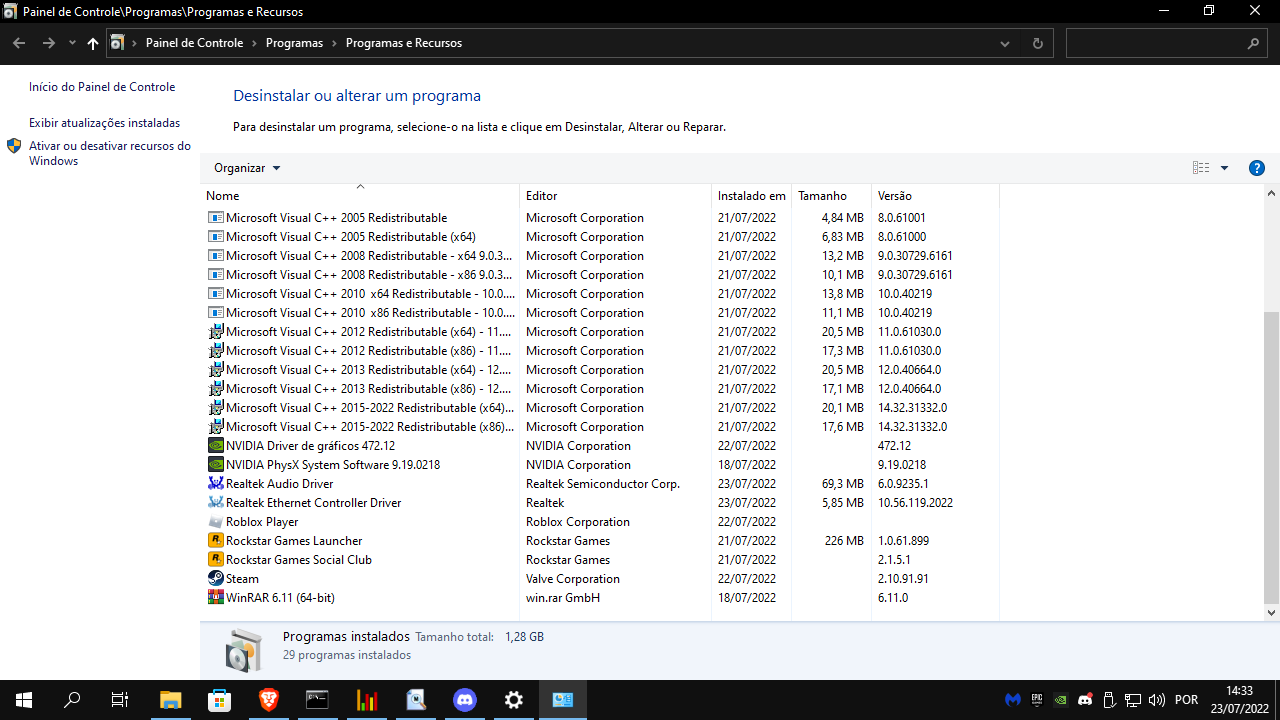Click the Rockstar Games Launcher icon
The height and width of the screenshot is (720, 1280).
(215, 541)
